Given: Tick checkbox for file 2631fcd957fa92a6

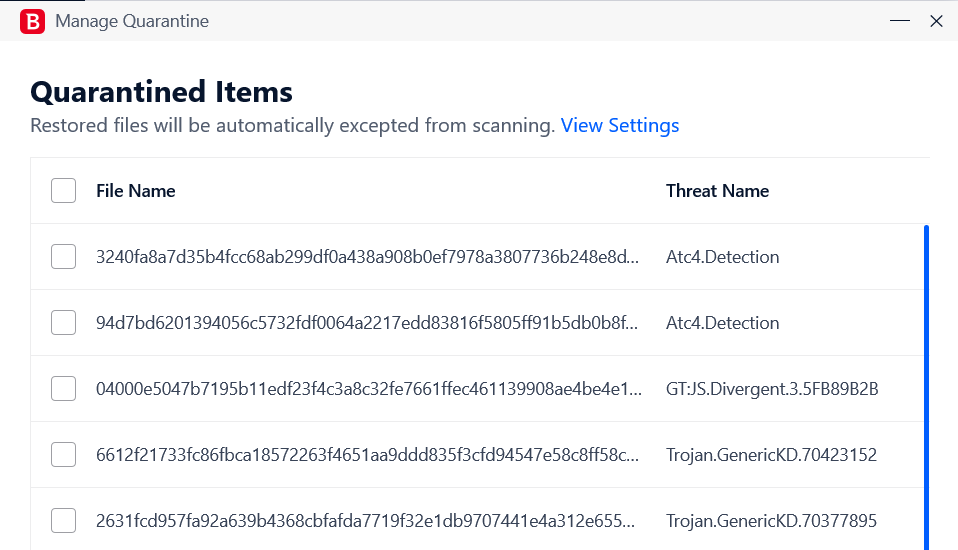Looking at the screenshot, I should (x=64, y=521).
